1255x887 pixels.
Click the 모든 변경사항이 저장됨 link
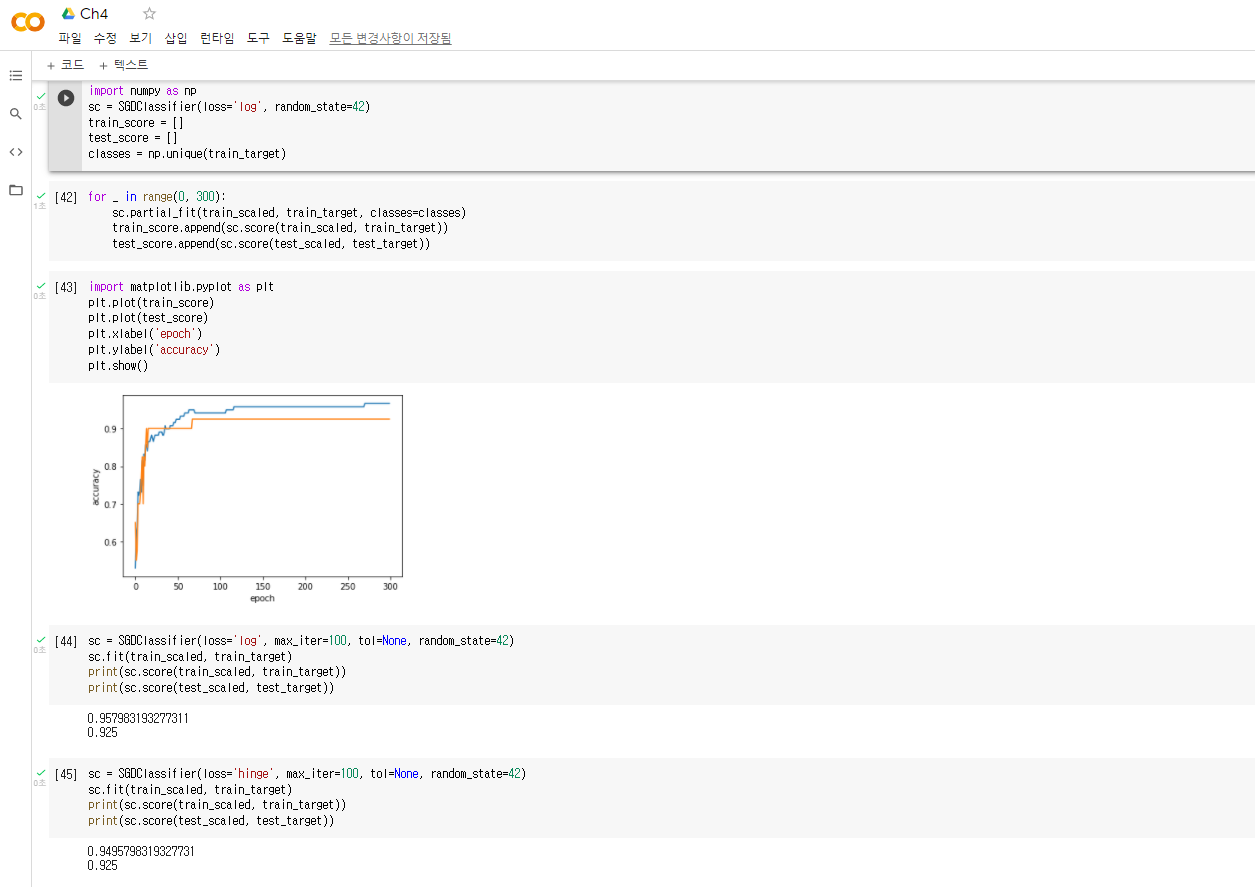coord(390,38)
